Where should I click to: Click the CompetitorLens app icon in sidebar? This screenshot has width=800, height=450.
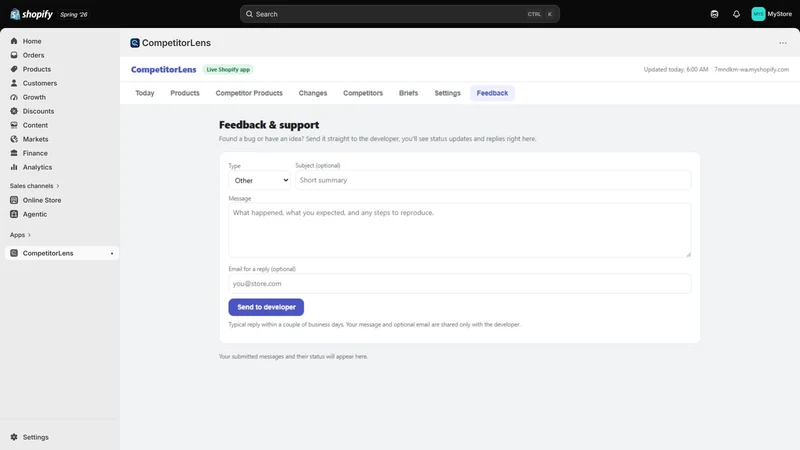click(x=14, y=253)
